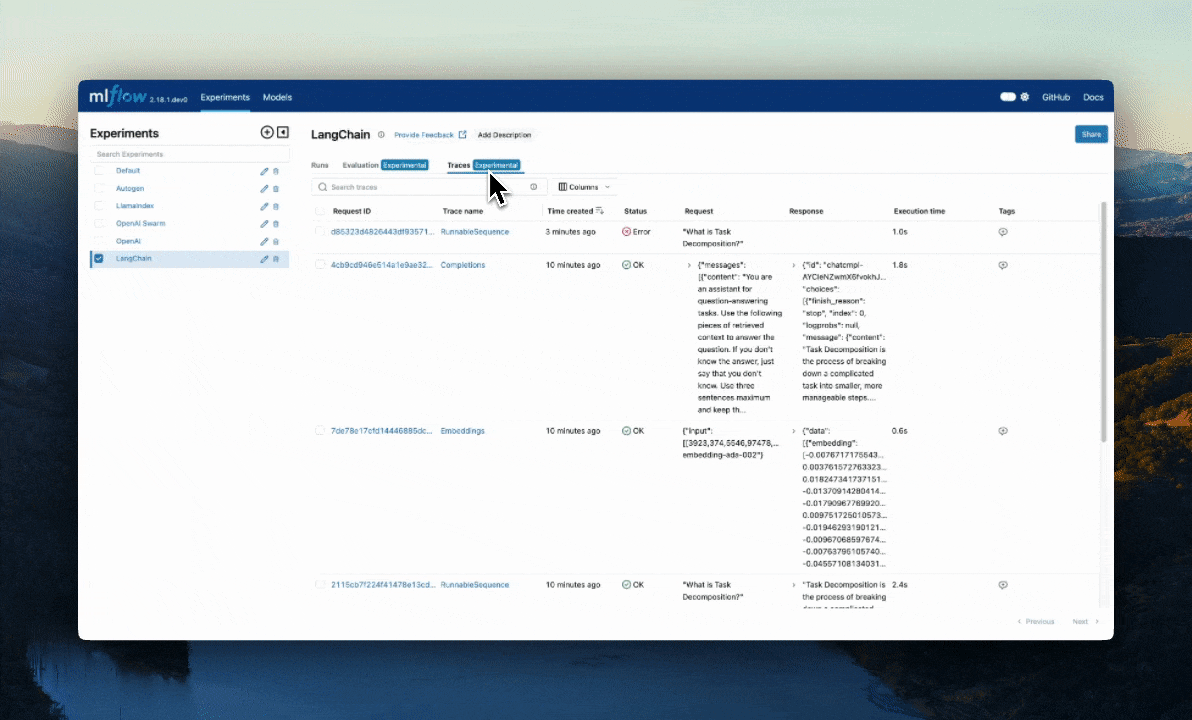Click the Error status in first row
The width and height of the screenshot is (1192, 720).
(x=636, y=232)
